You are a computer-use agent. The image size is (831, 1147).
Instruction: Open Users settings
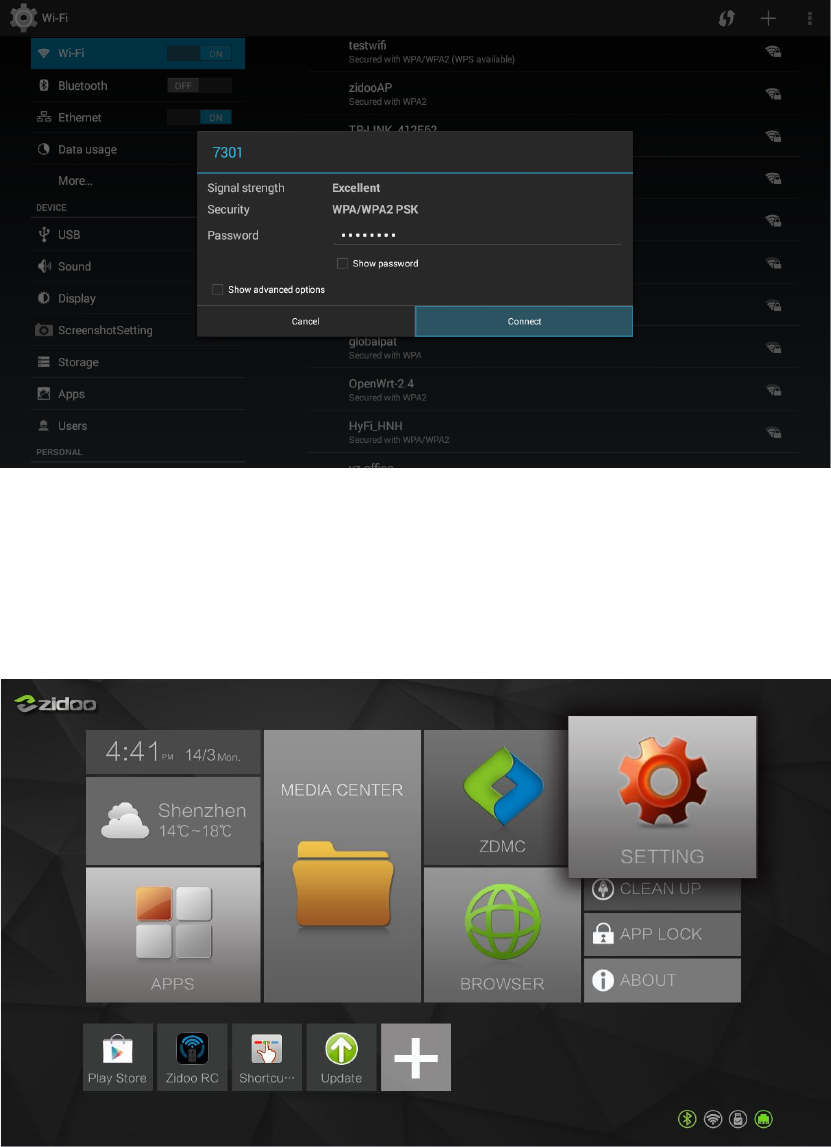[138, 426]
